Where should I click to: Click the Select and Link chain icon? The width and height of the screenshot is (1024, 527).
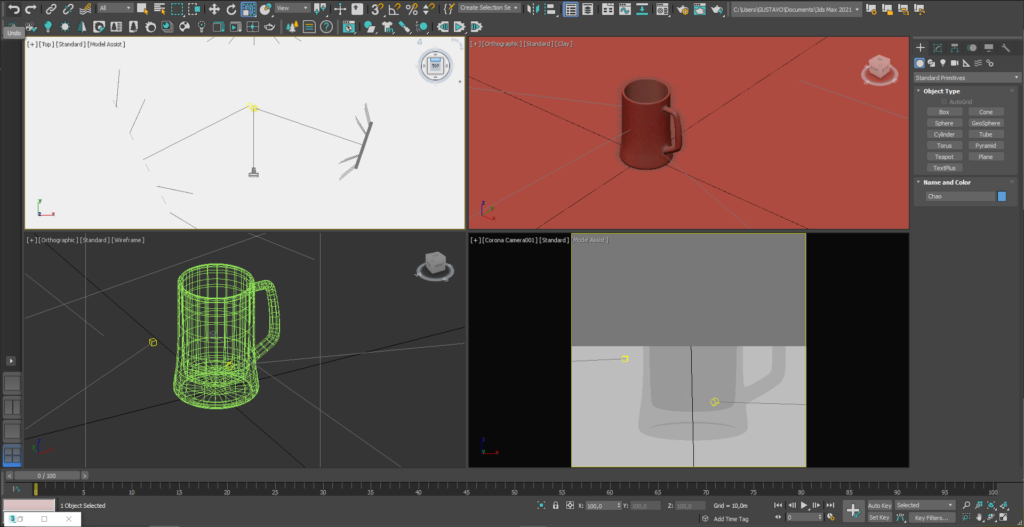click(52, 8)
